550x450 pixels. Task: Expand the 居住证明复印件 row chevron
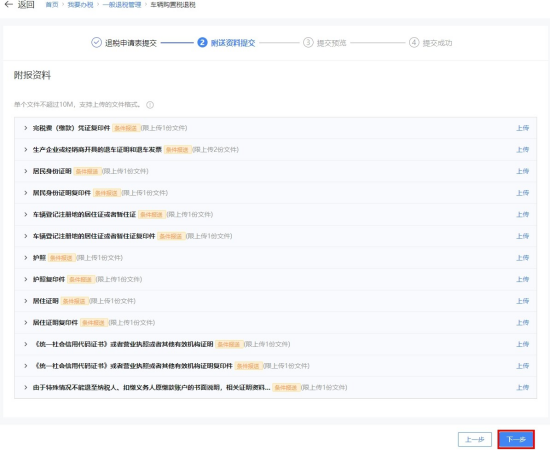[26, 323]
